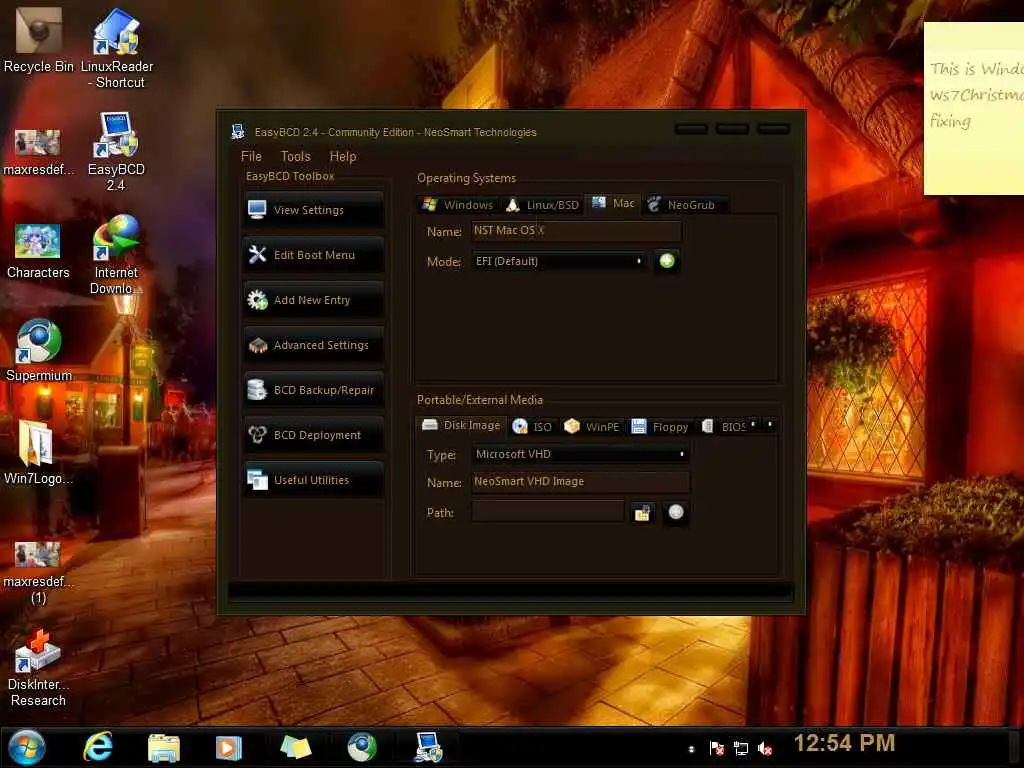
Task: Open Windows Explorer from taskbar
Action: point(163,748)
